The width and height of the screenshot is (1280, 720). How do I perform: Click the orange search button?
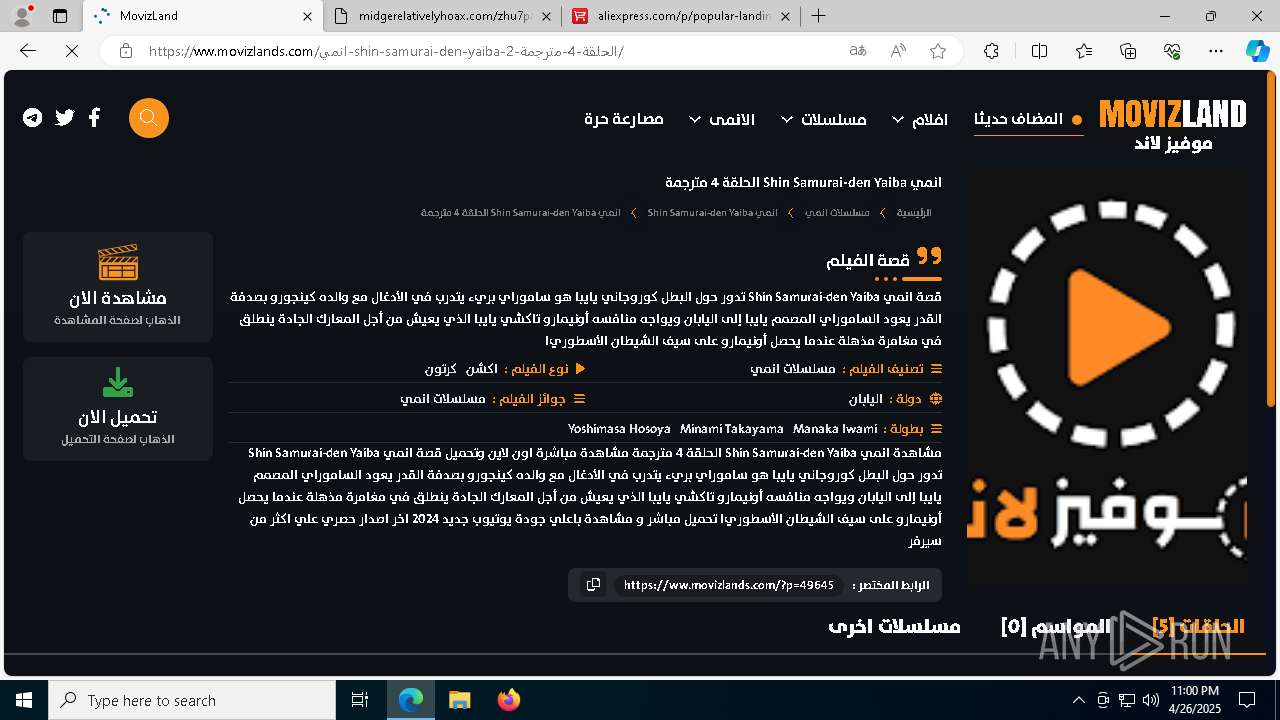(x=149, y=118)
